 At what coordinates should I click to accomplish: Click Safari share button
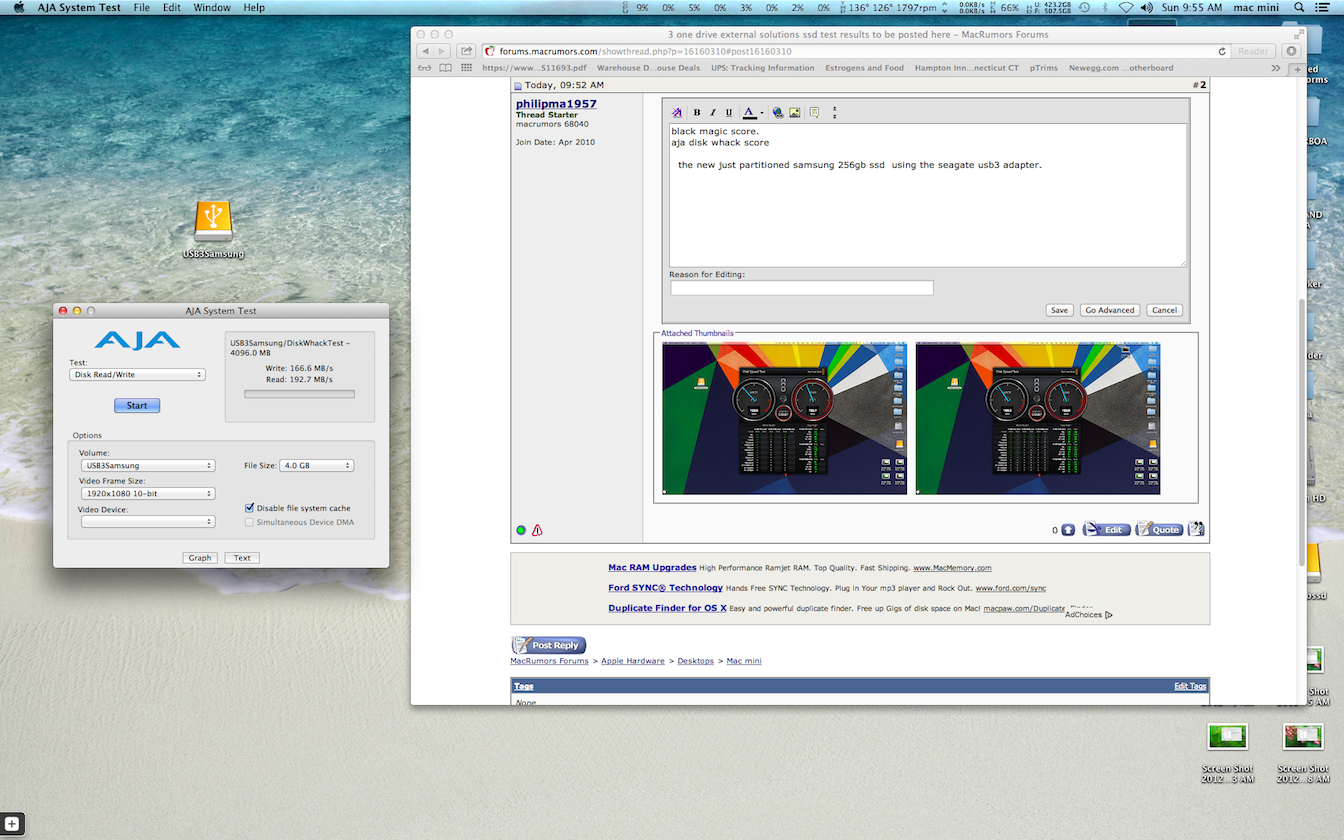tap(466, 51)
